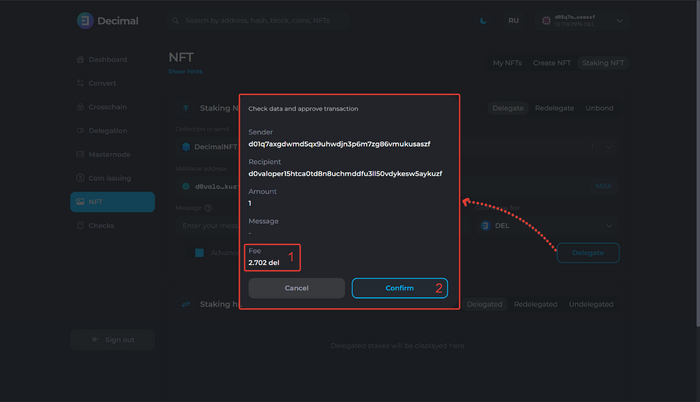700x402 pixels.
Task: Toggle the Advanced checkbox
Action: coord(200,253)
